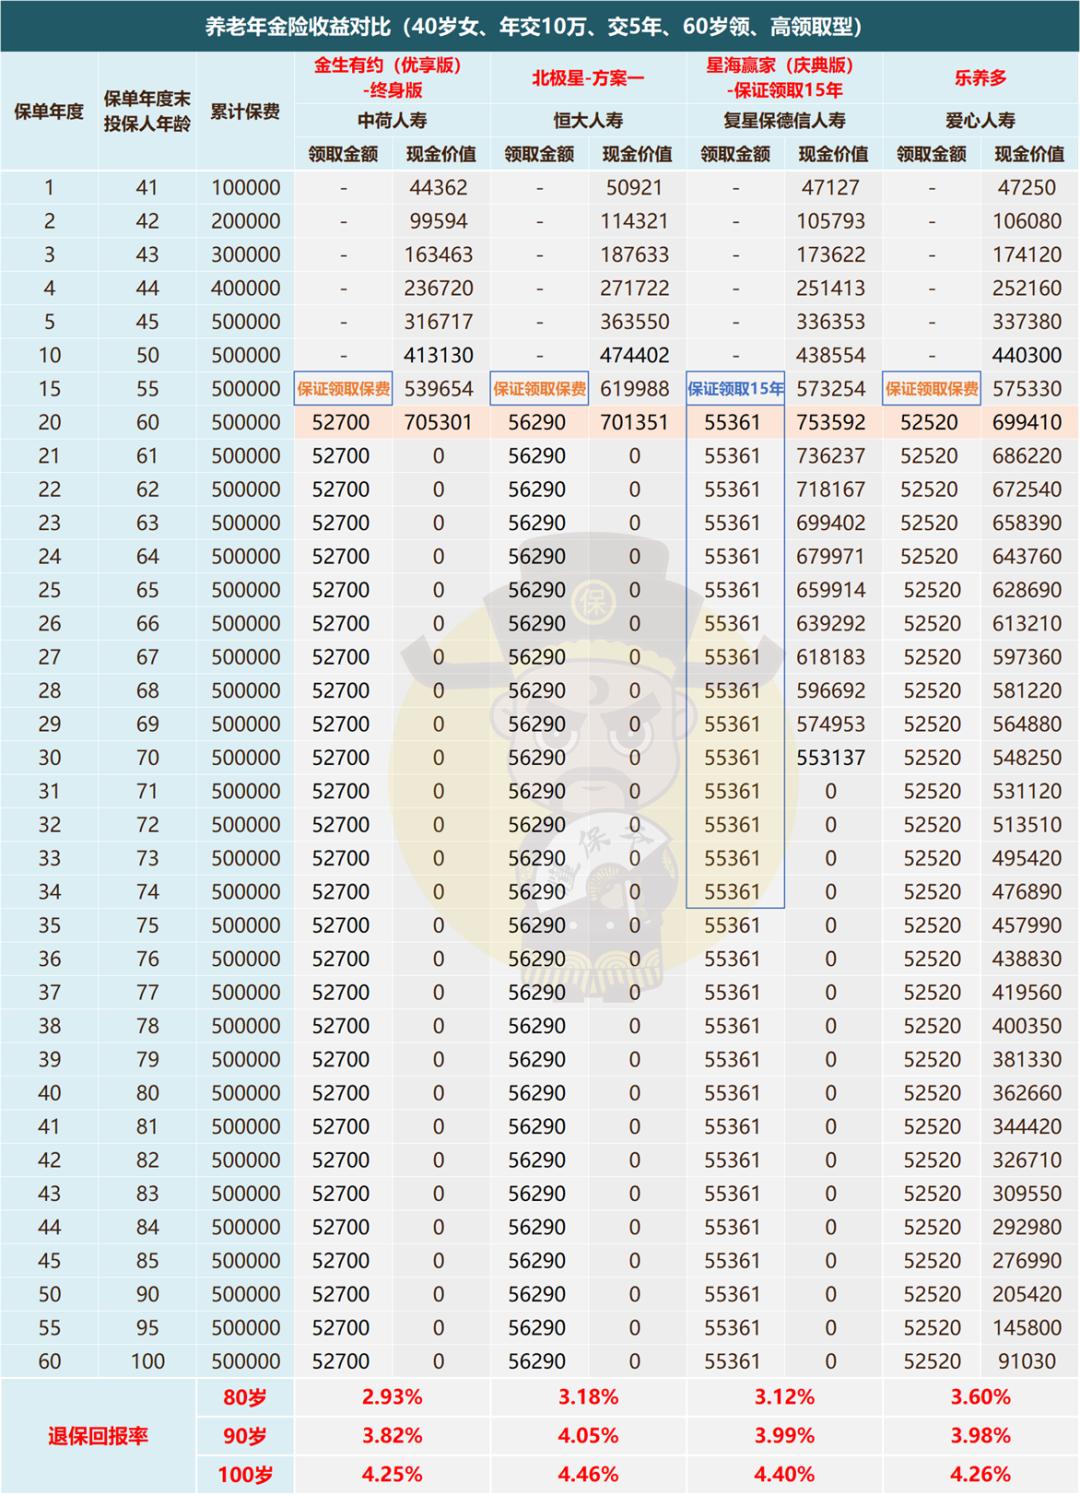This screenshot has width=1080, height=1495.
Task: Click cash value 114321 in year 2
Action: point(635,221)
